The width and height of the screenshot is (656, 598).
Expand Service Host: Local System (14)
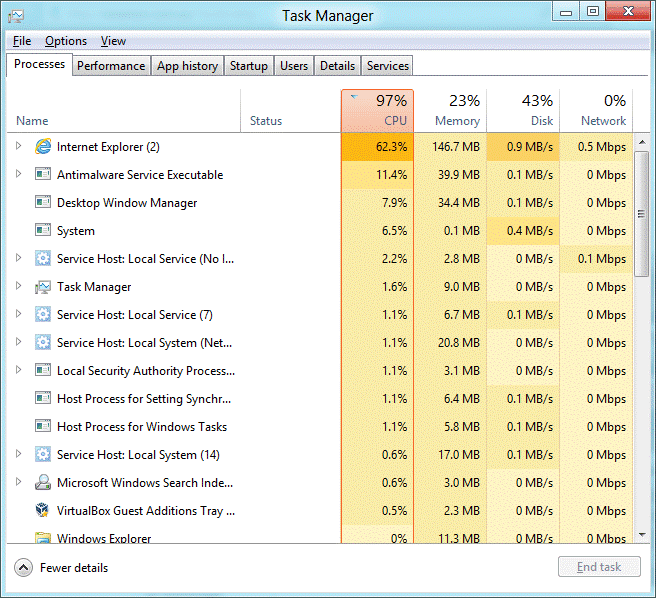[x=18, y=455]
